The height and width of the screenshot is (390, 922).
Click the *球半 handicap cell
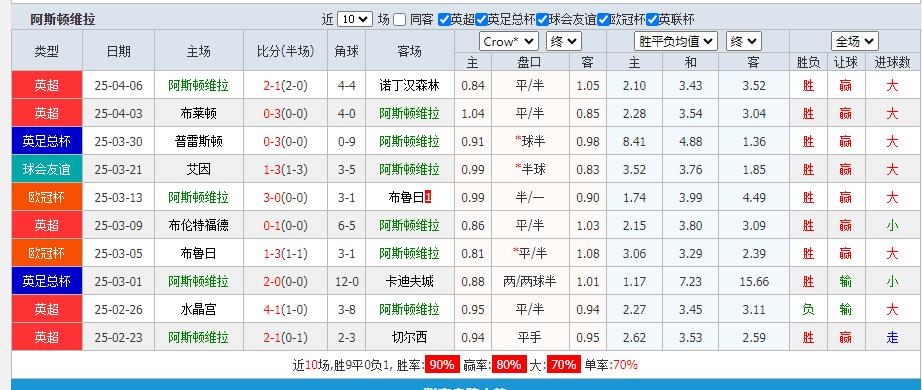pos(529,141)
